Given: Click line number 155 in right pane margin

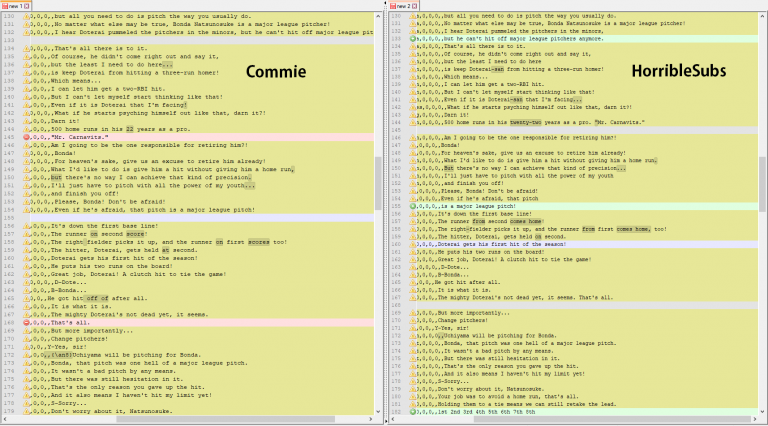Looking at the screenshot, I should pyautogui.click(x=396, y=206).
